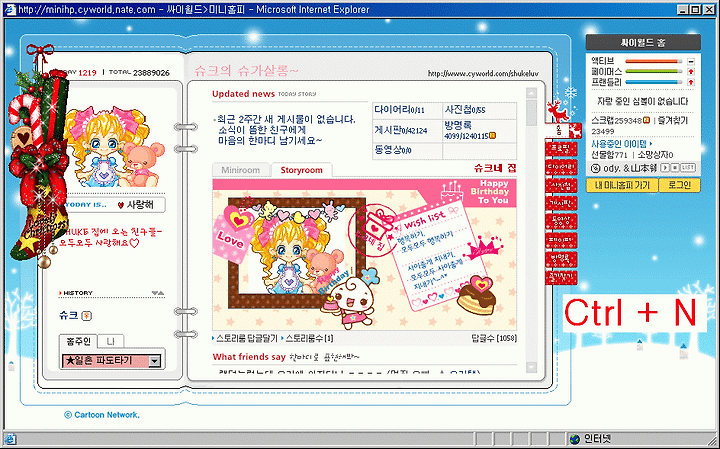Open the 동영상 side tab
The height and width of the screenshot is (449, 720).
[x=561, y=222]
